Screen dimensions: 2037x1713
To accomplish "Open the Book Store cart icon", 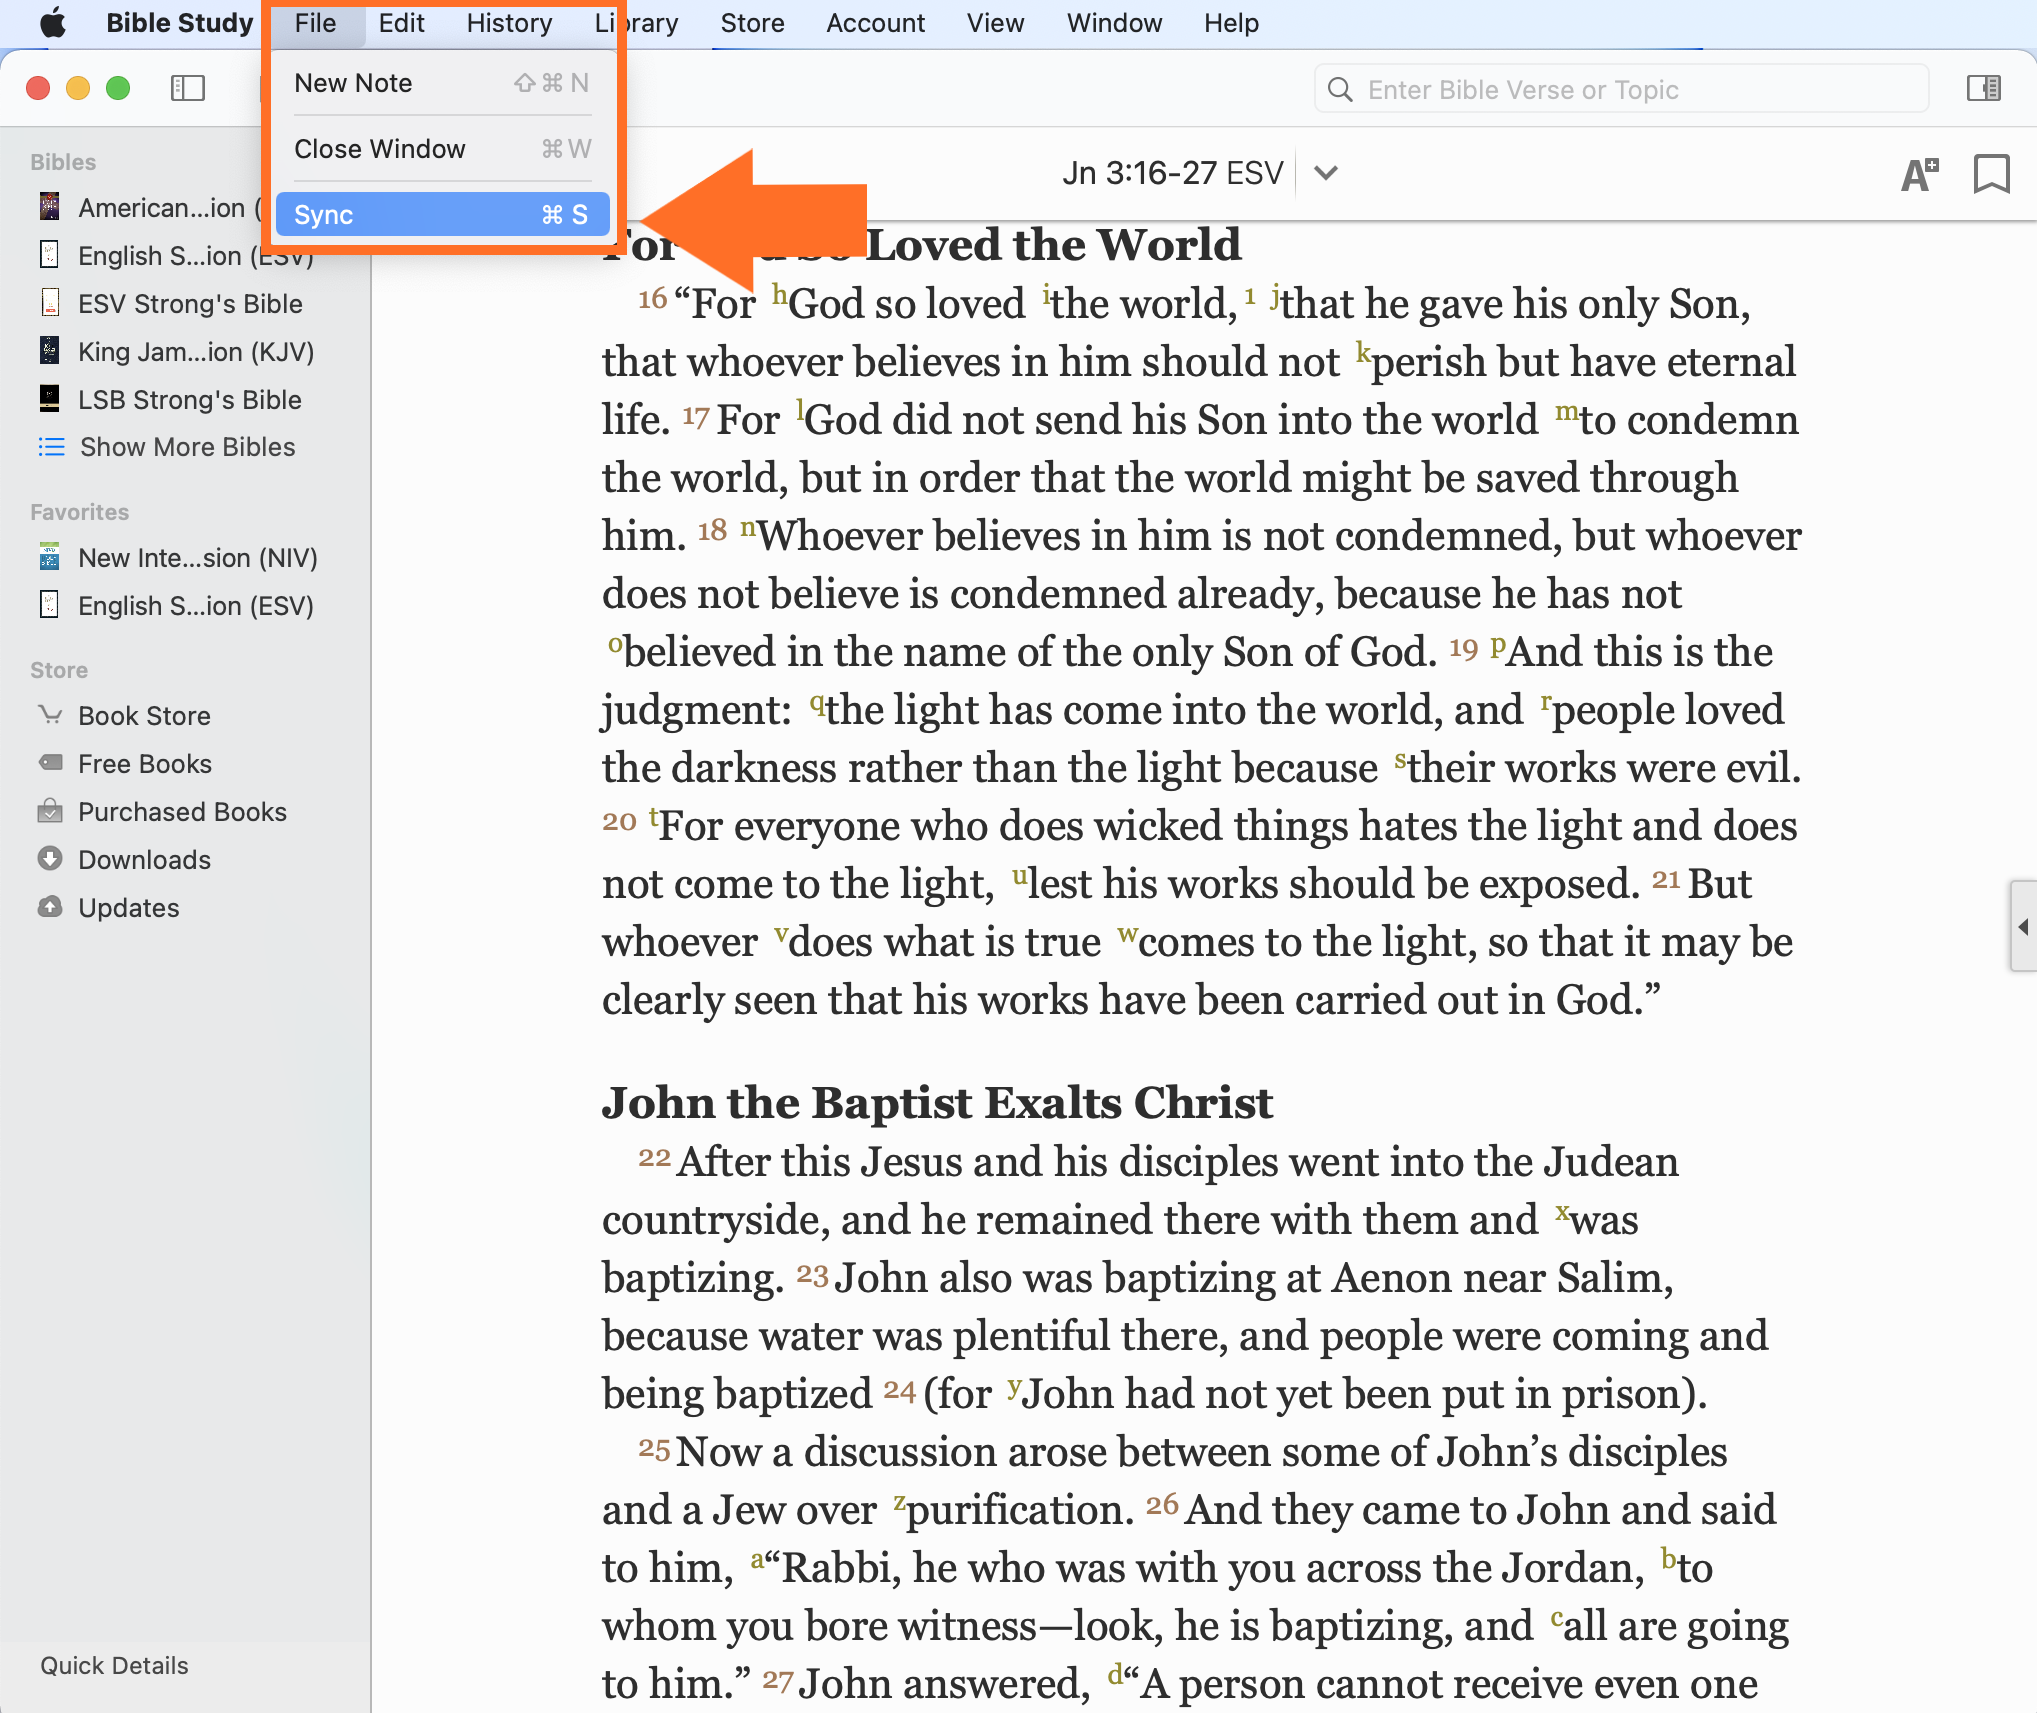I will (x=50, y=715).
